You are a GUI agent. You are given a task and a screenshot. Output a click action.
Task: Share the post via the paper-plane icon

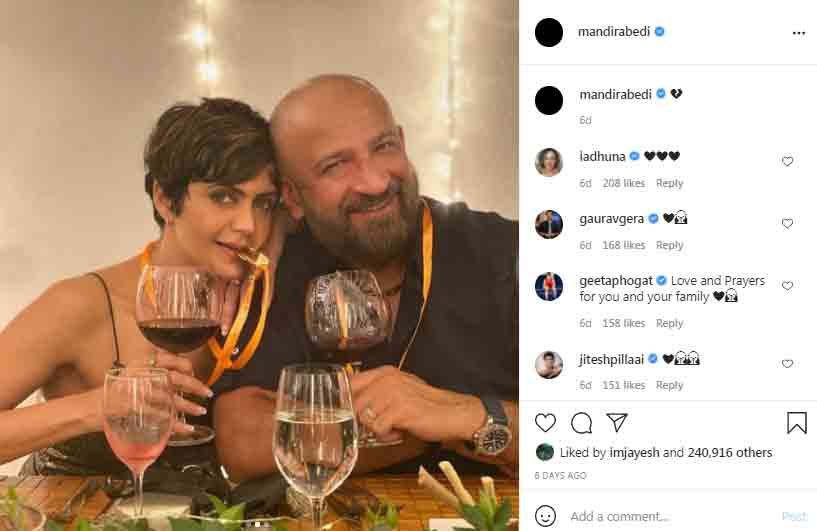click(617, 422)
